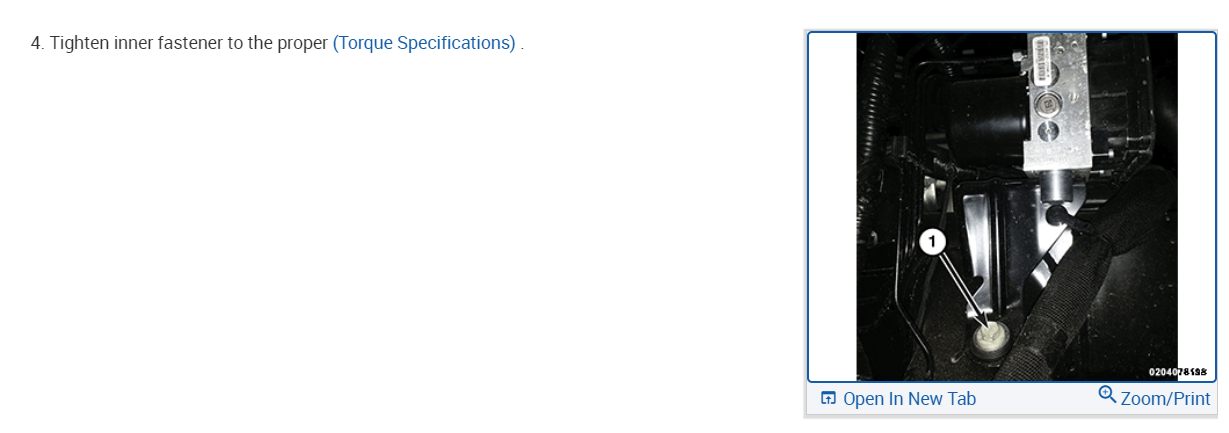Click the numbered callout 1 circle
This screenshot has width=1229, height=433.
[932, 241]
